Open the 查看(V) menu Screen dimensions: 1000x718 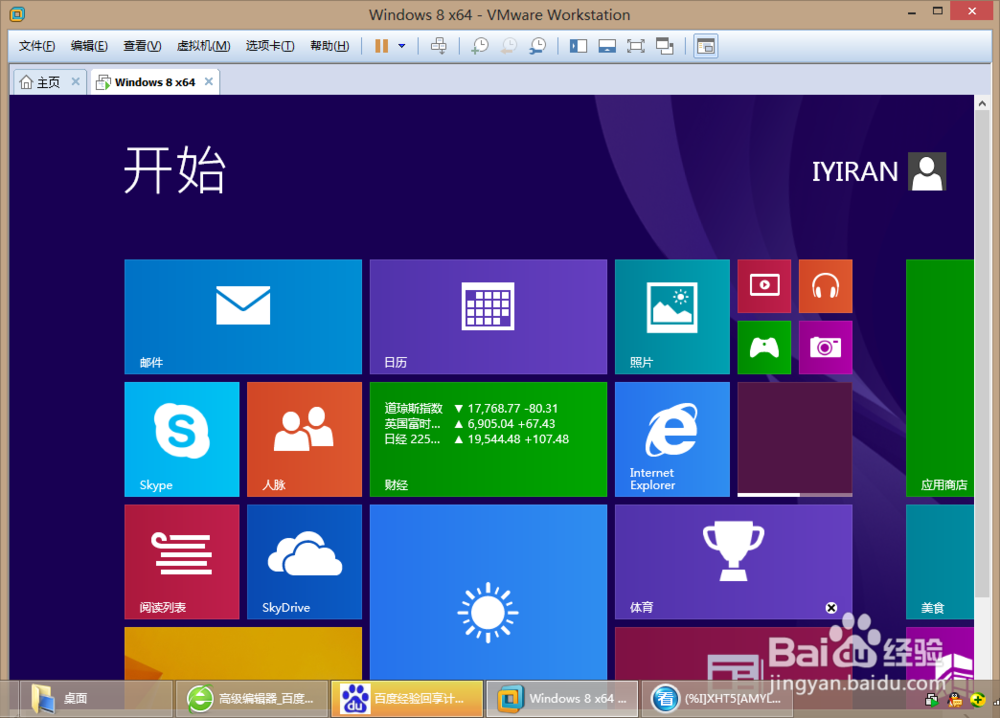pos(142,46)
